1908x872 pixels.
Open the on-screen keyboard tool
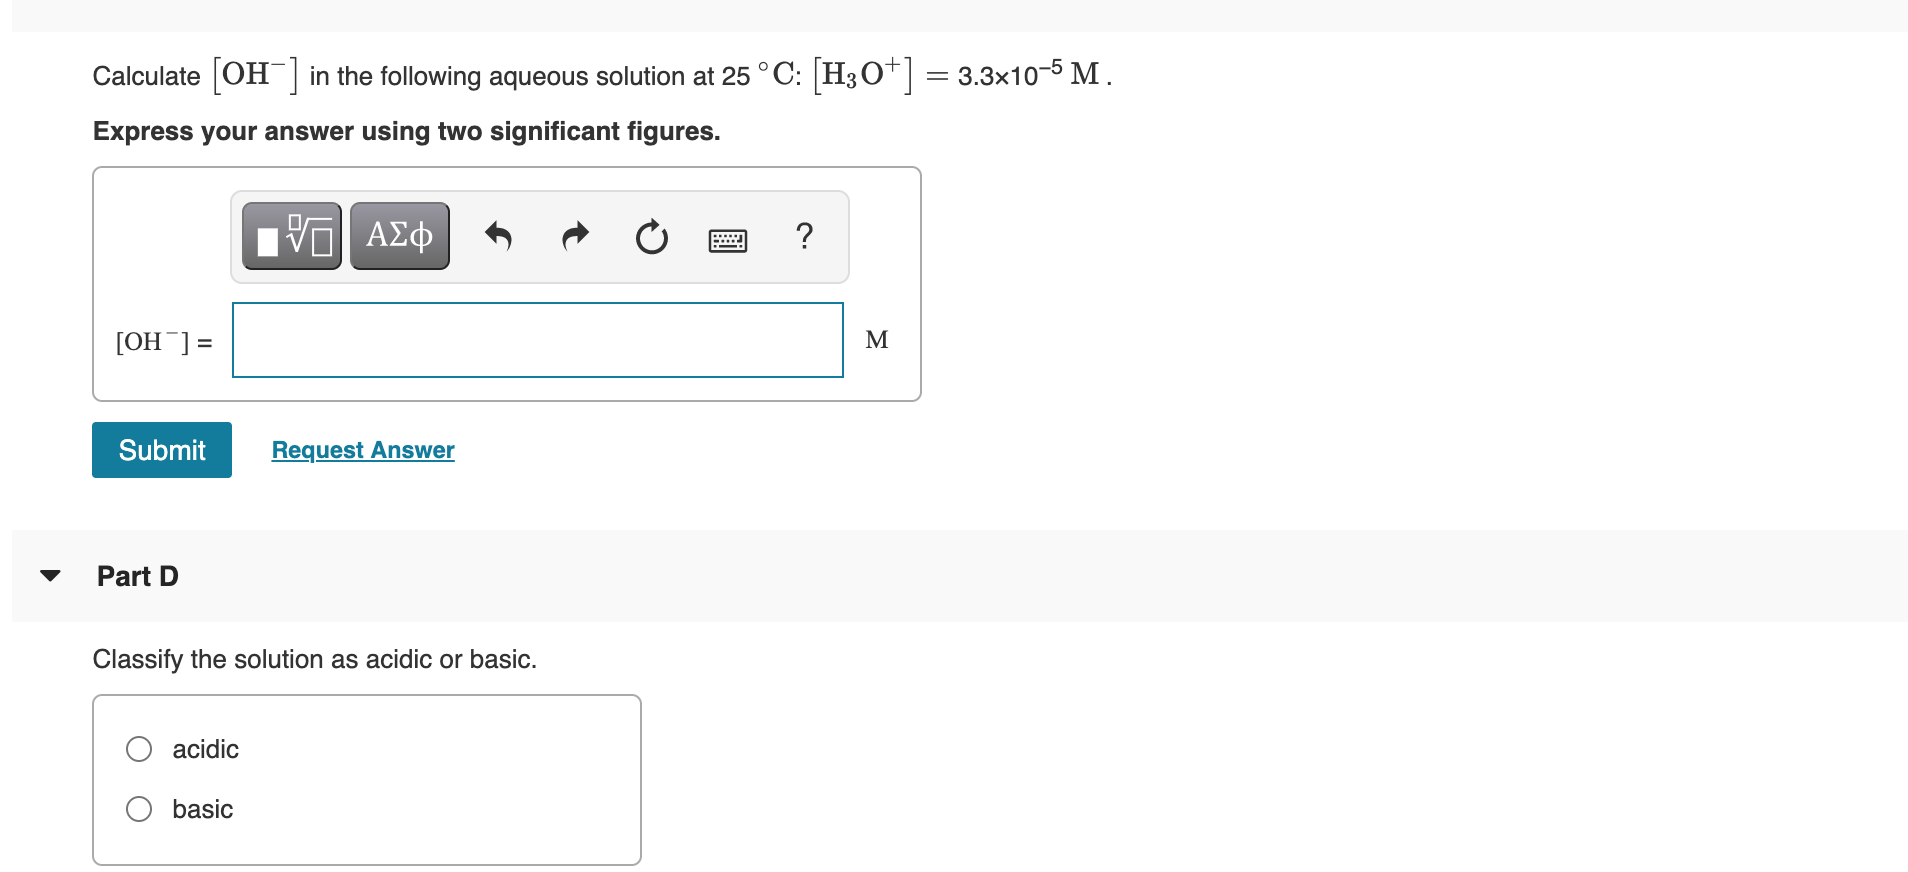coord(728,238)
